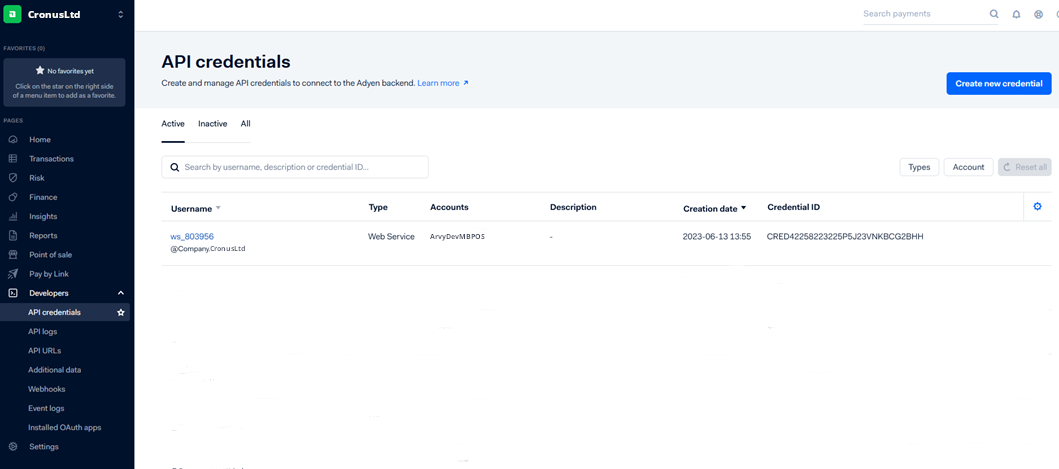Toggle the favorite star on API credentials
This screenshot has width=1059, height=469.
pos(121,313)
